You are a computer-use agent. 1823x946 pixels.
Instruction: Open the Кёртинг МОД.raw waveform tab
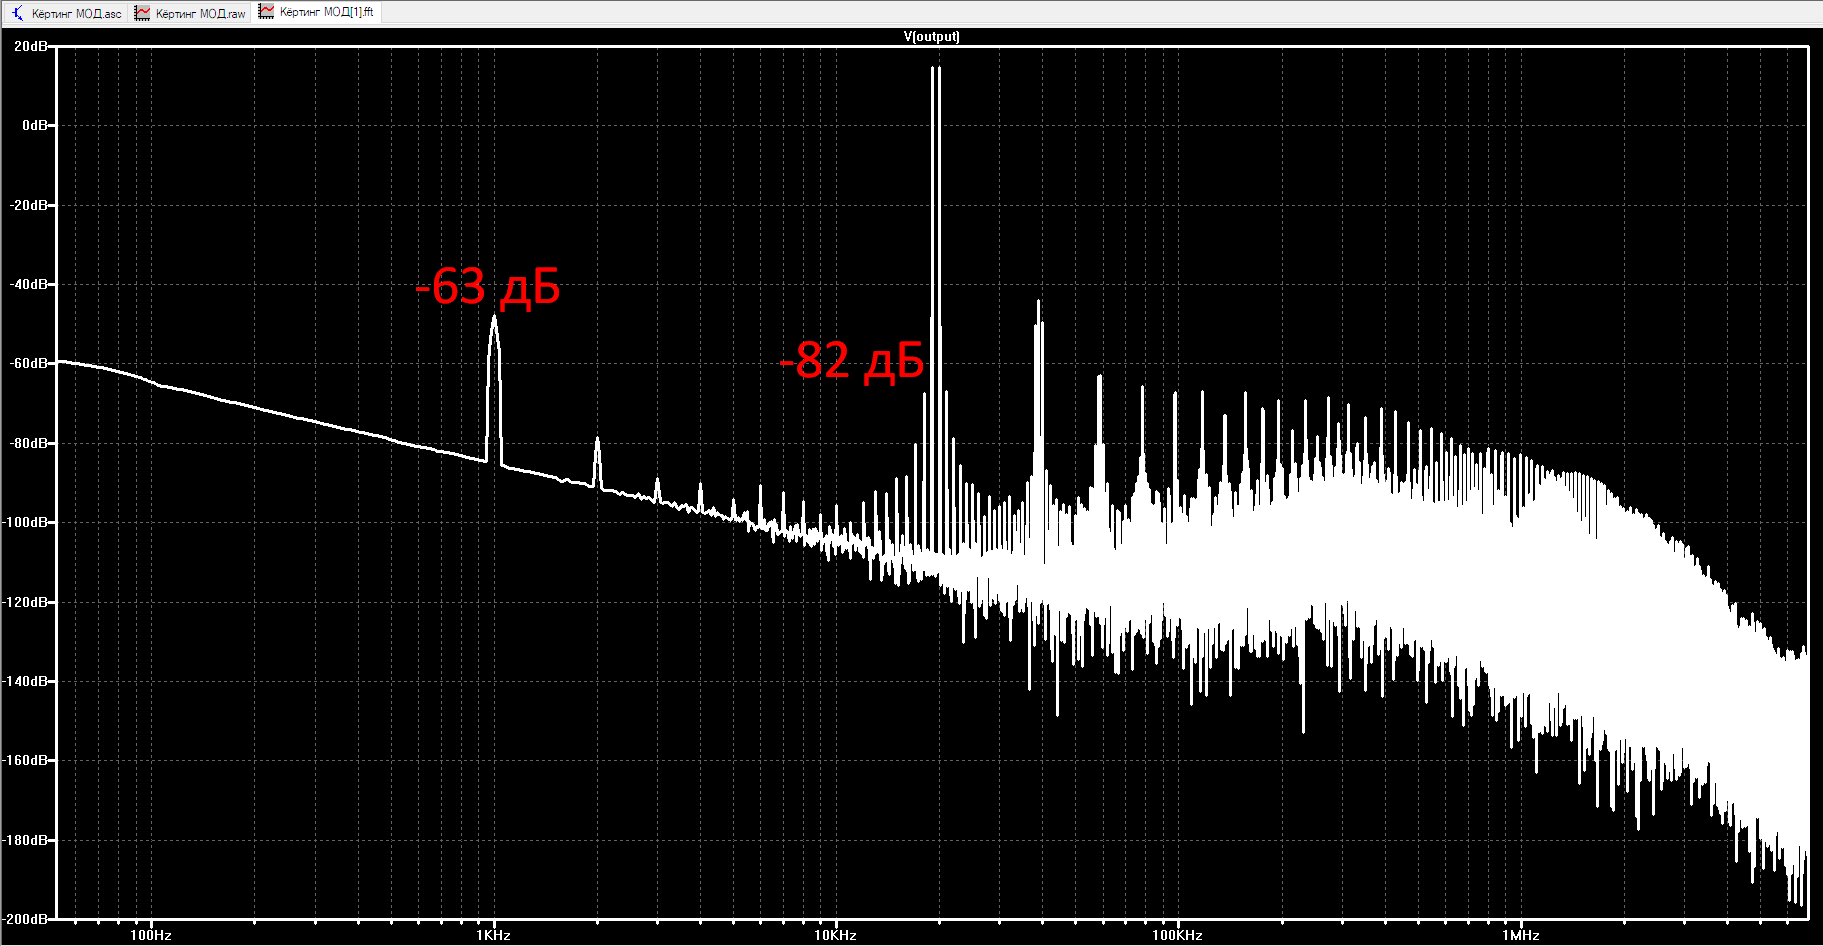[190, 13]
